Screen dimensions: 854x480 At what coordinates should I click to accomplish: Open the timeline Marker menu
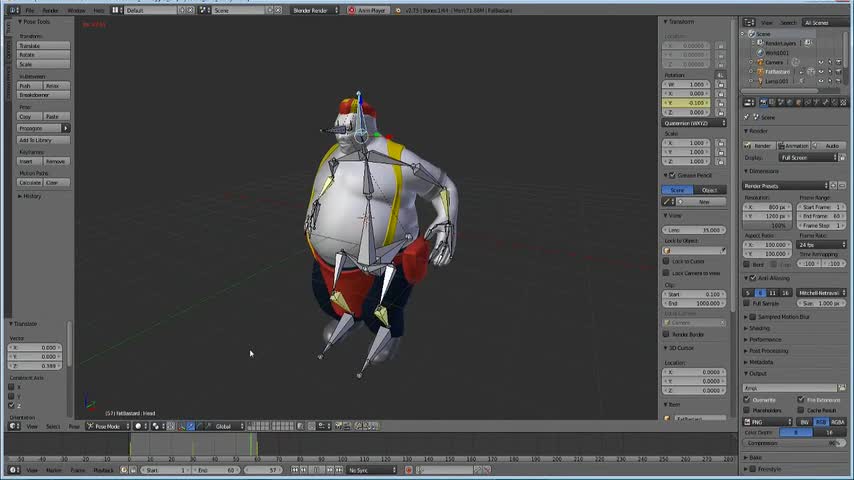pos(53,470)
